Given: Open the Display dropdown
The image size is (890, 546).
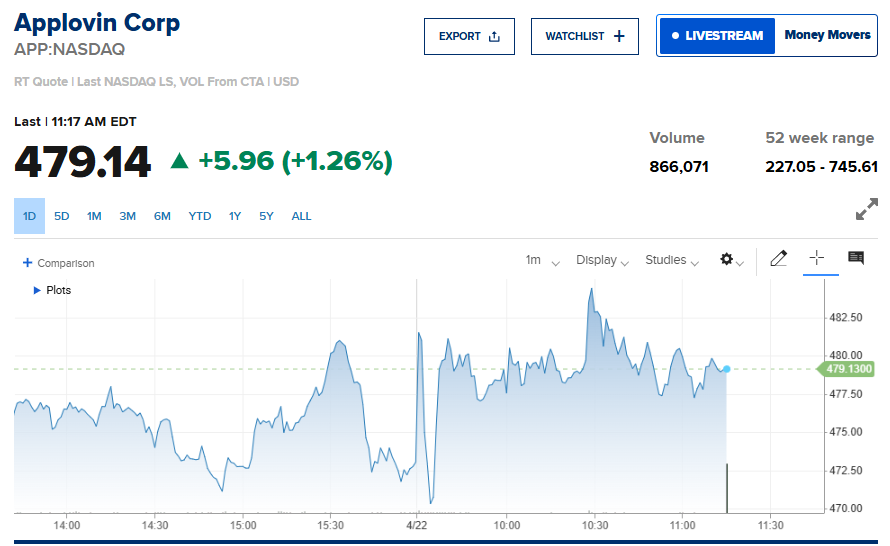Looking at the screenshot, I should 602,260.
